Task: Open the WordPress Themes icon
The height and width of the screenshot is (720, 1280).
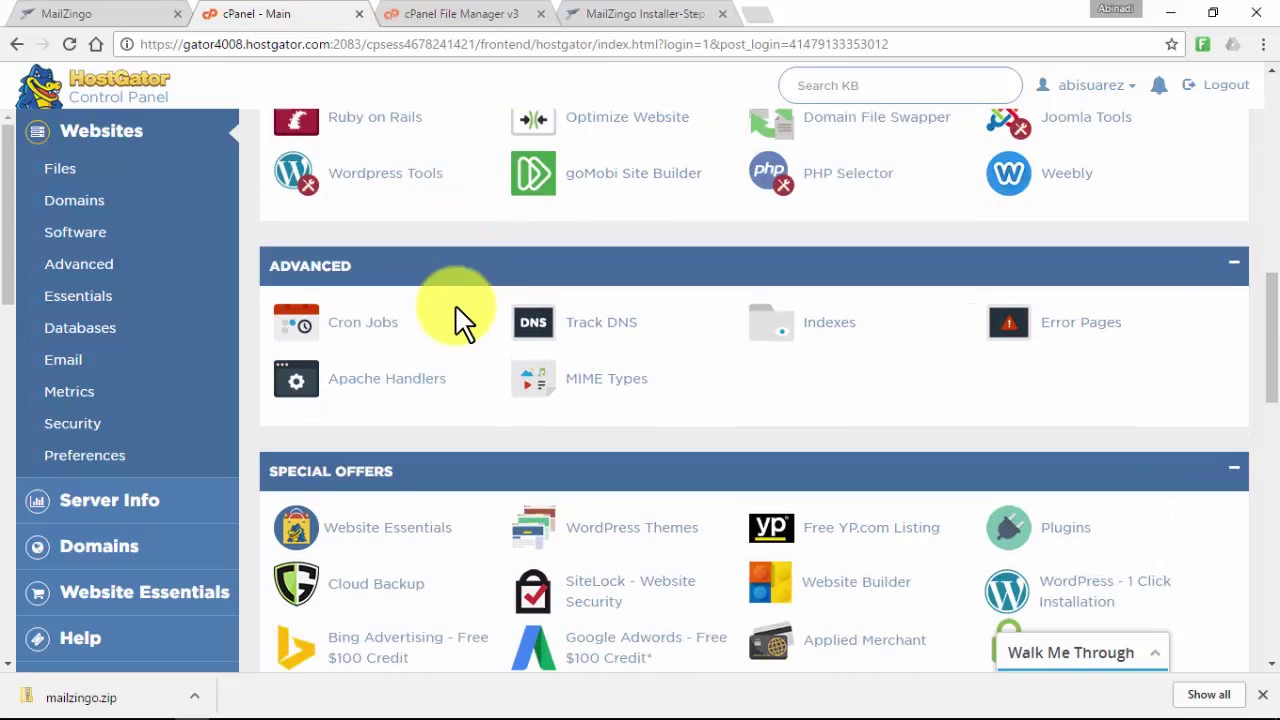Action: (533, 528)
